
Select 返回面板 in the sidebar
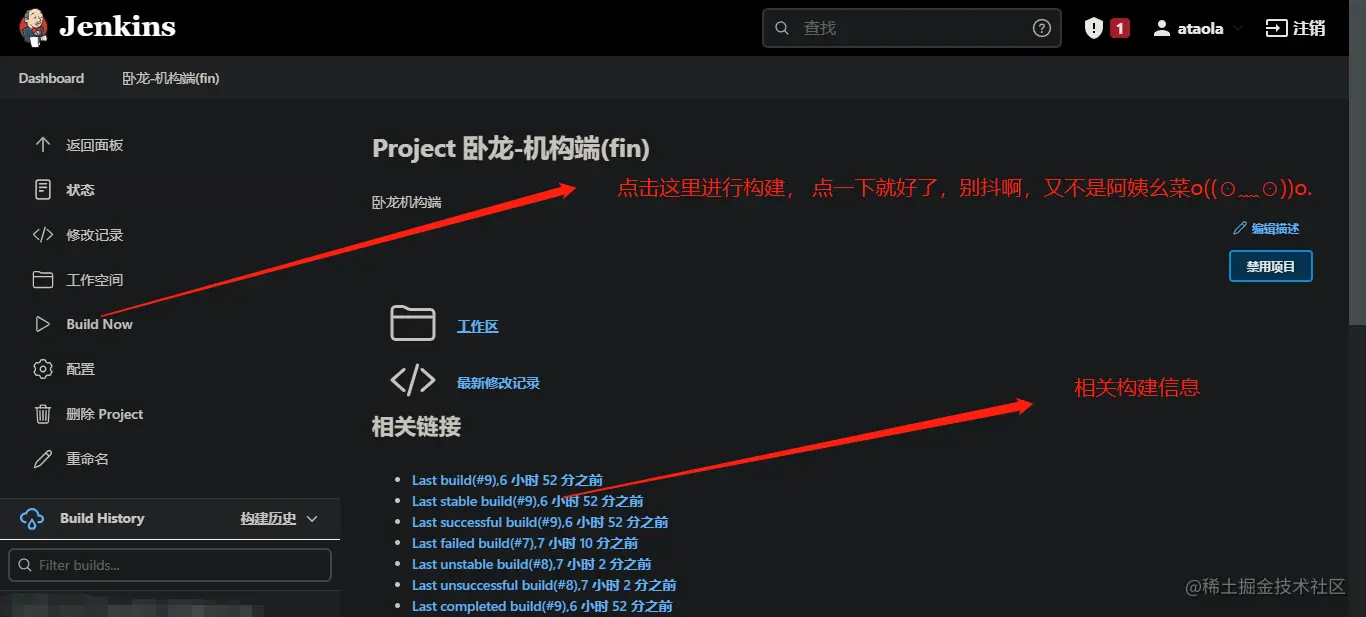tap(95, 145)
